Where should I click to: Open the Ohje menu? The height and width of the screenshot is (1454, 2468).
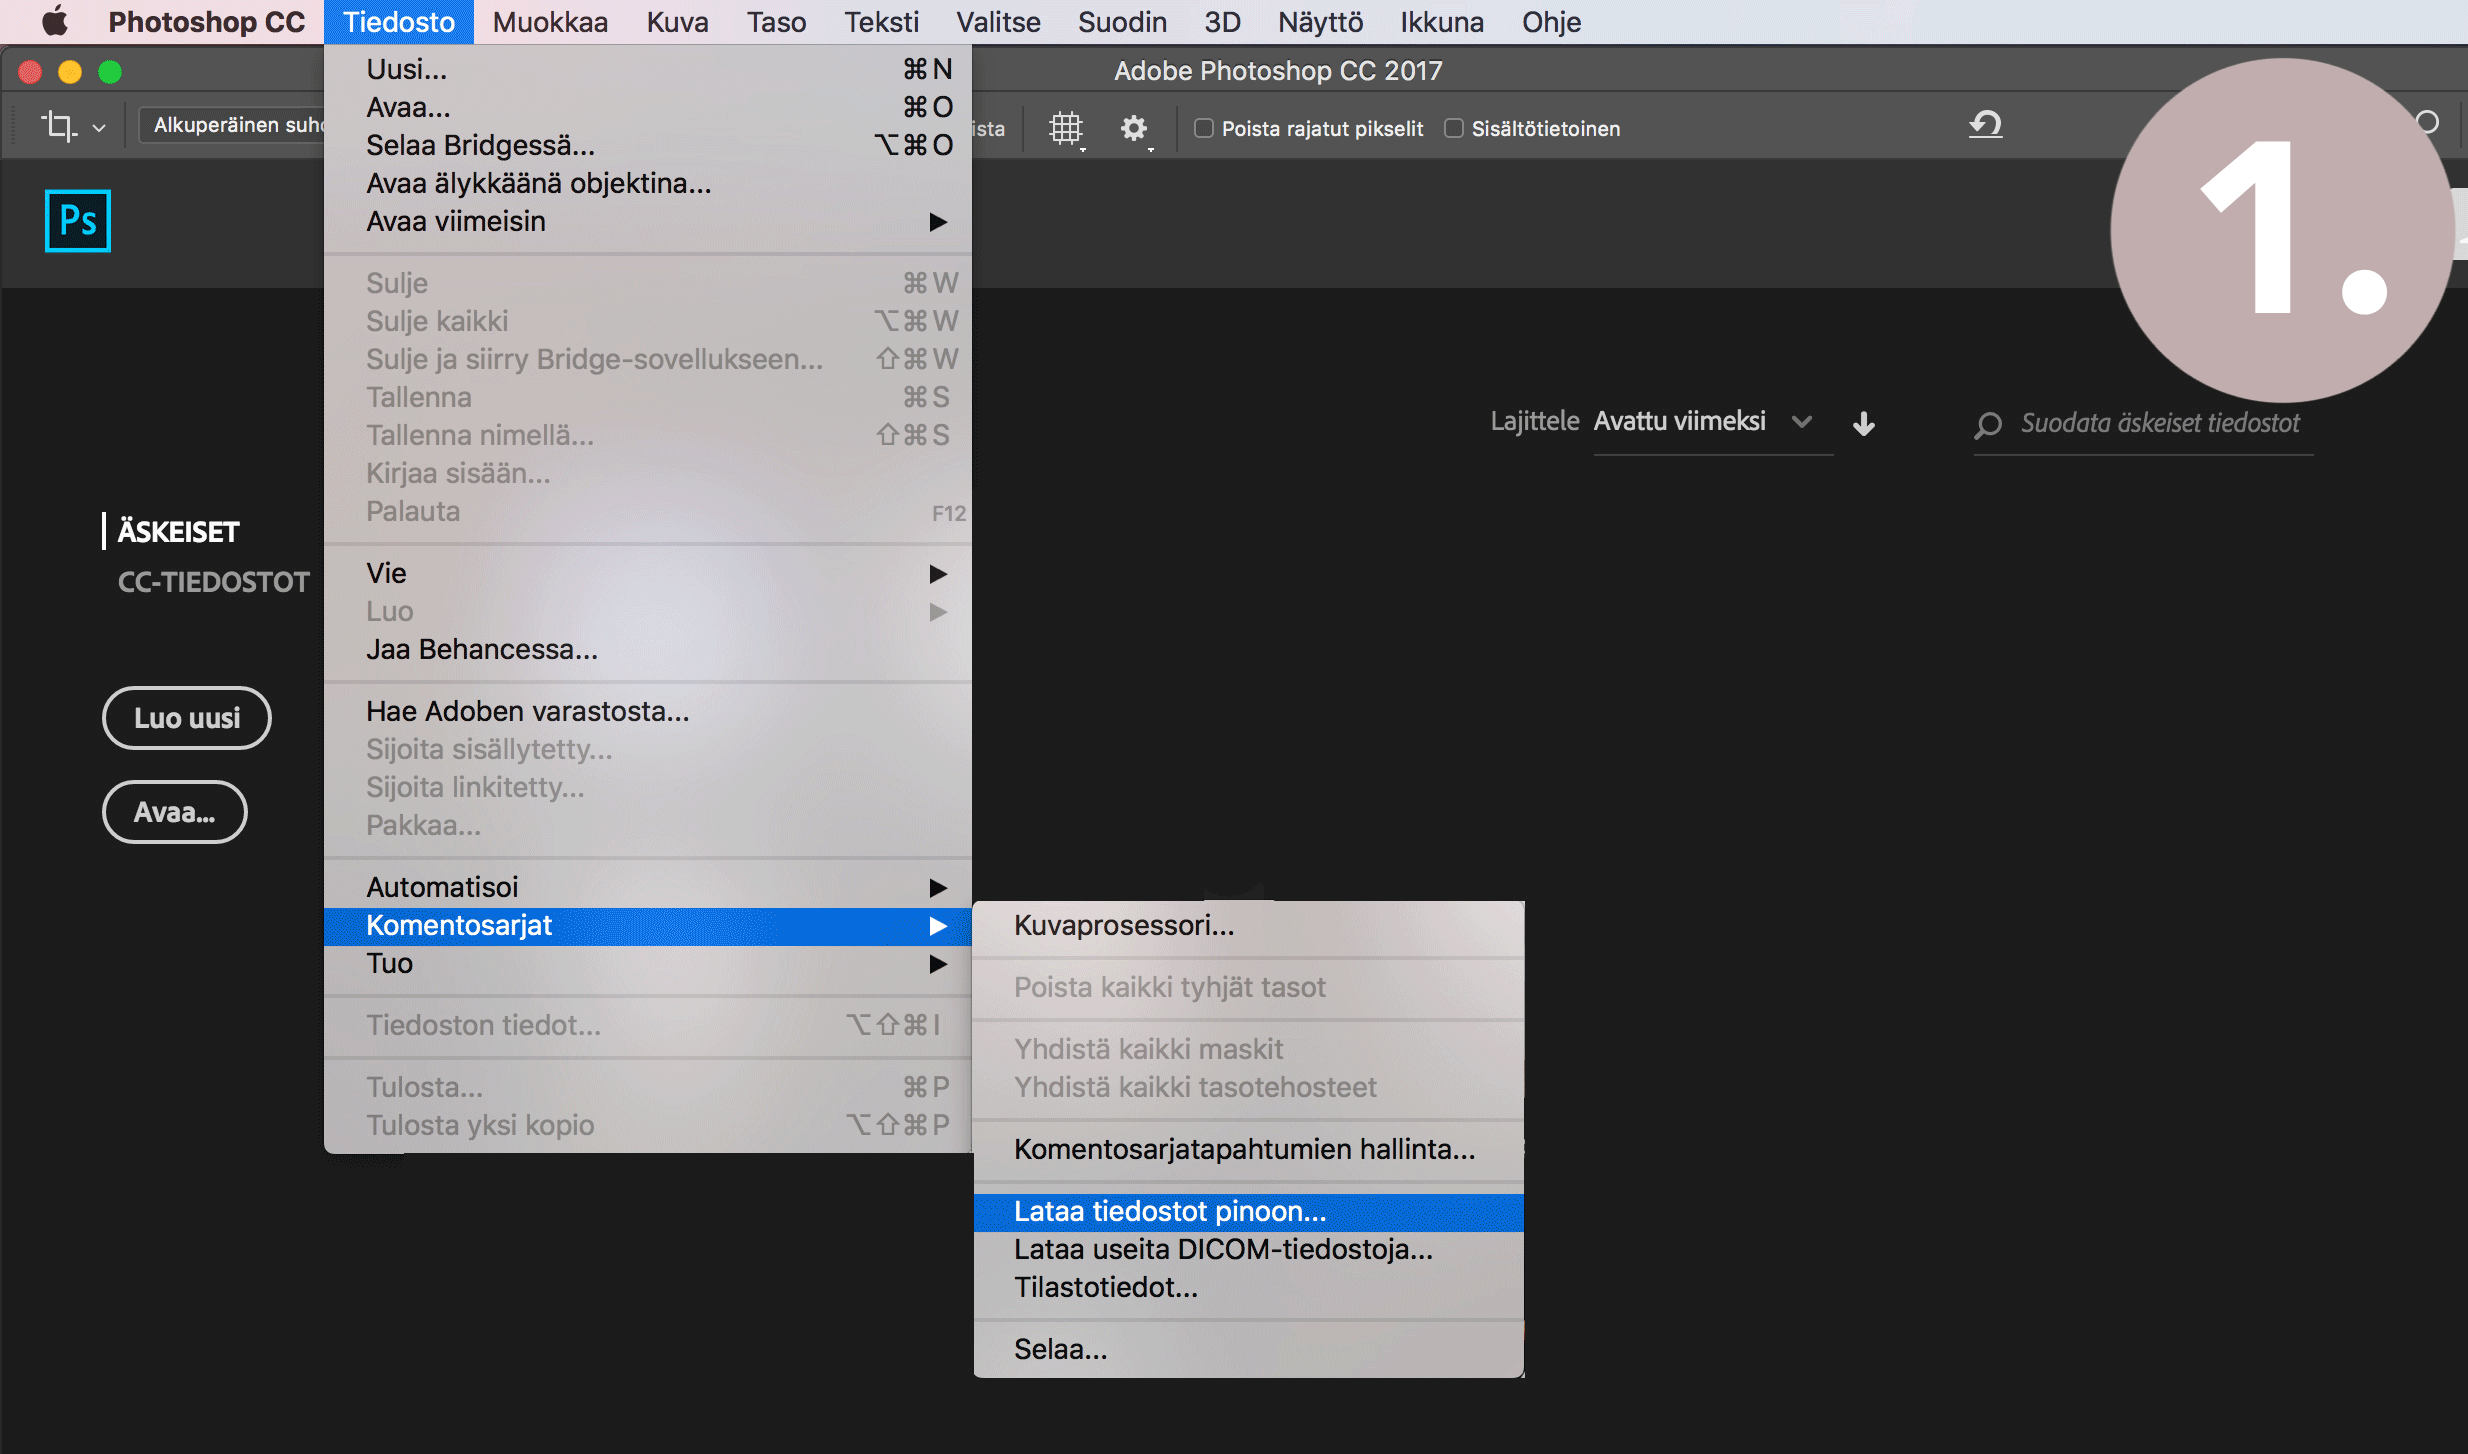tap(1551, 21)
